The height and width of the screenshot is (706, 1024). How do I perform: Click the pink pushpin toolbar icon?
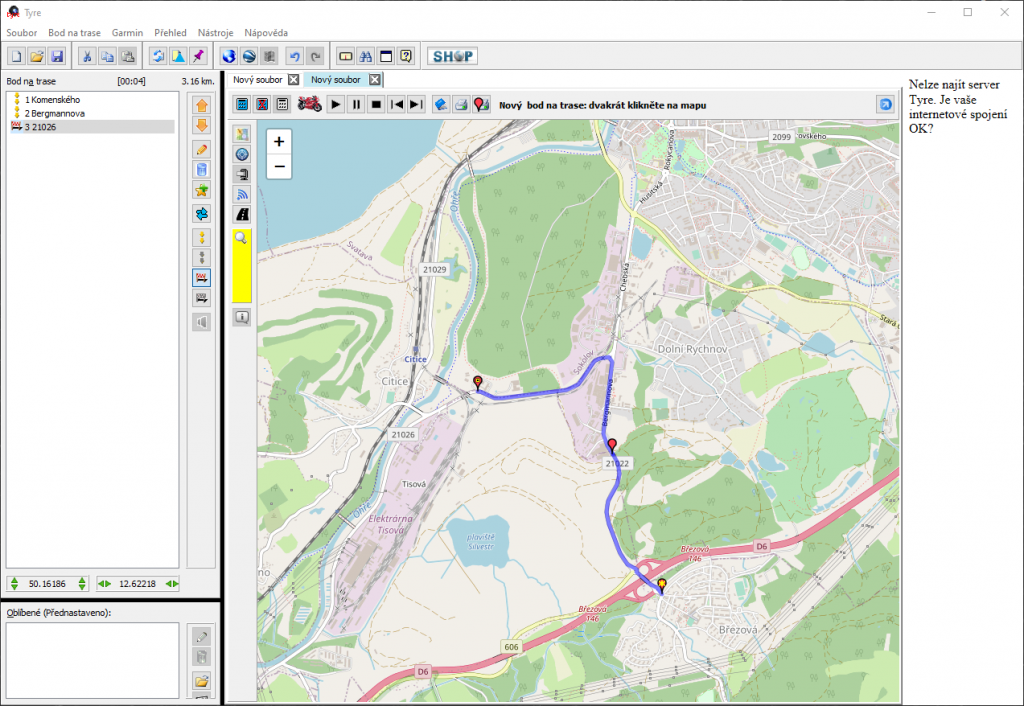tap(198, 57)
